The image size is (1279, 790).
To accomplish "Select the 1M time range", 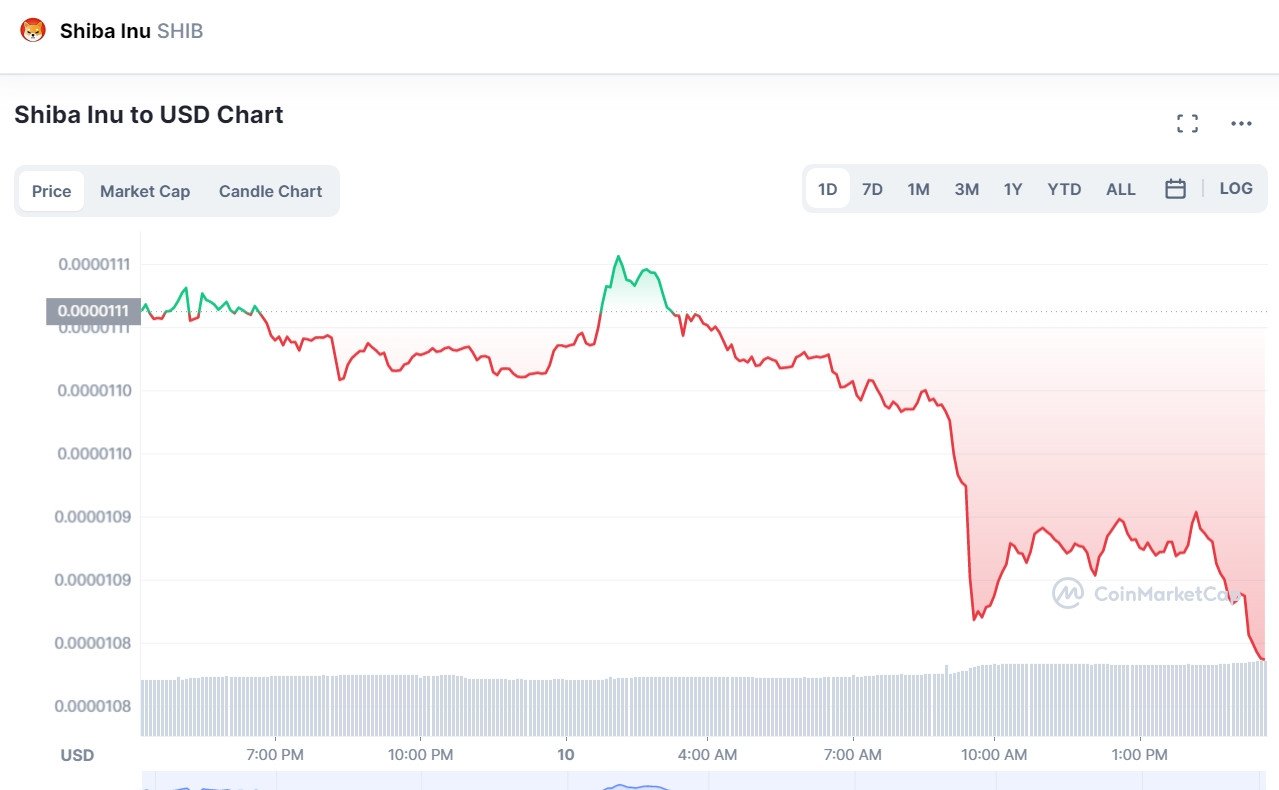I will tap(918, 189).
